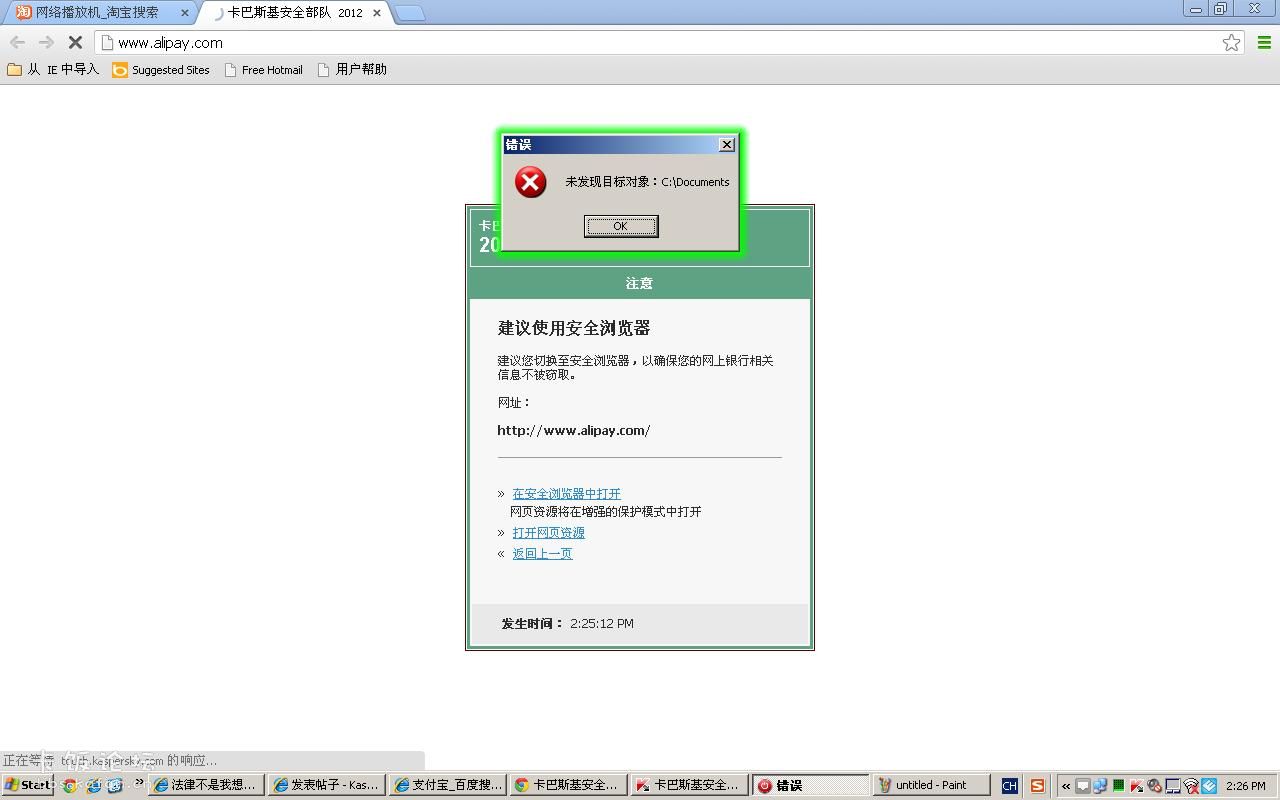Click the red error X icon
The width and height of the screenshot is (1280, 800).
point(531,182)
